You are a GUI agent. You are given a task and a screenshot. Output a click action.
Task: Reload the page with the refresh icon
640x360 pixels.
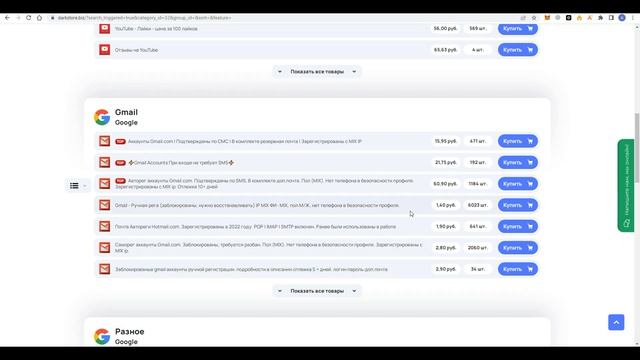pyautogui.click(x=29, y=18)
